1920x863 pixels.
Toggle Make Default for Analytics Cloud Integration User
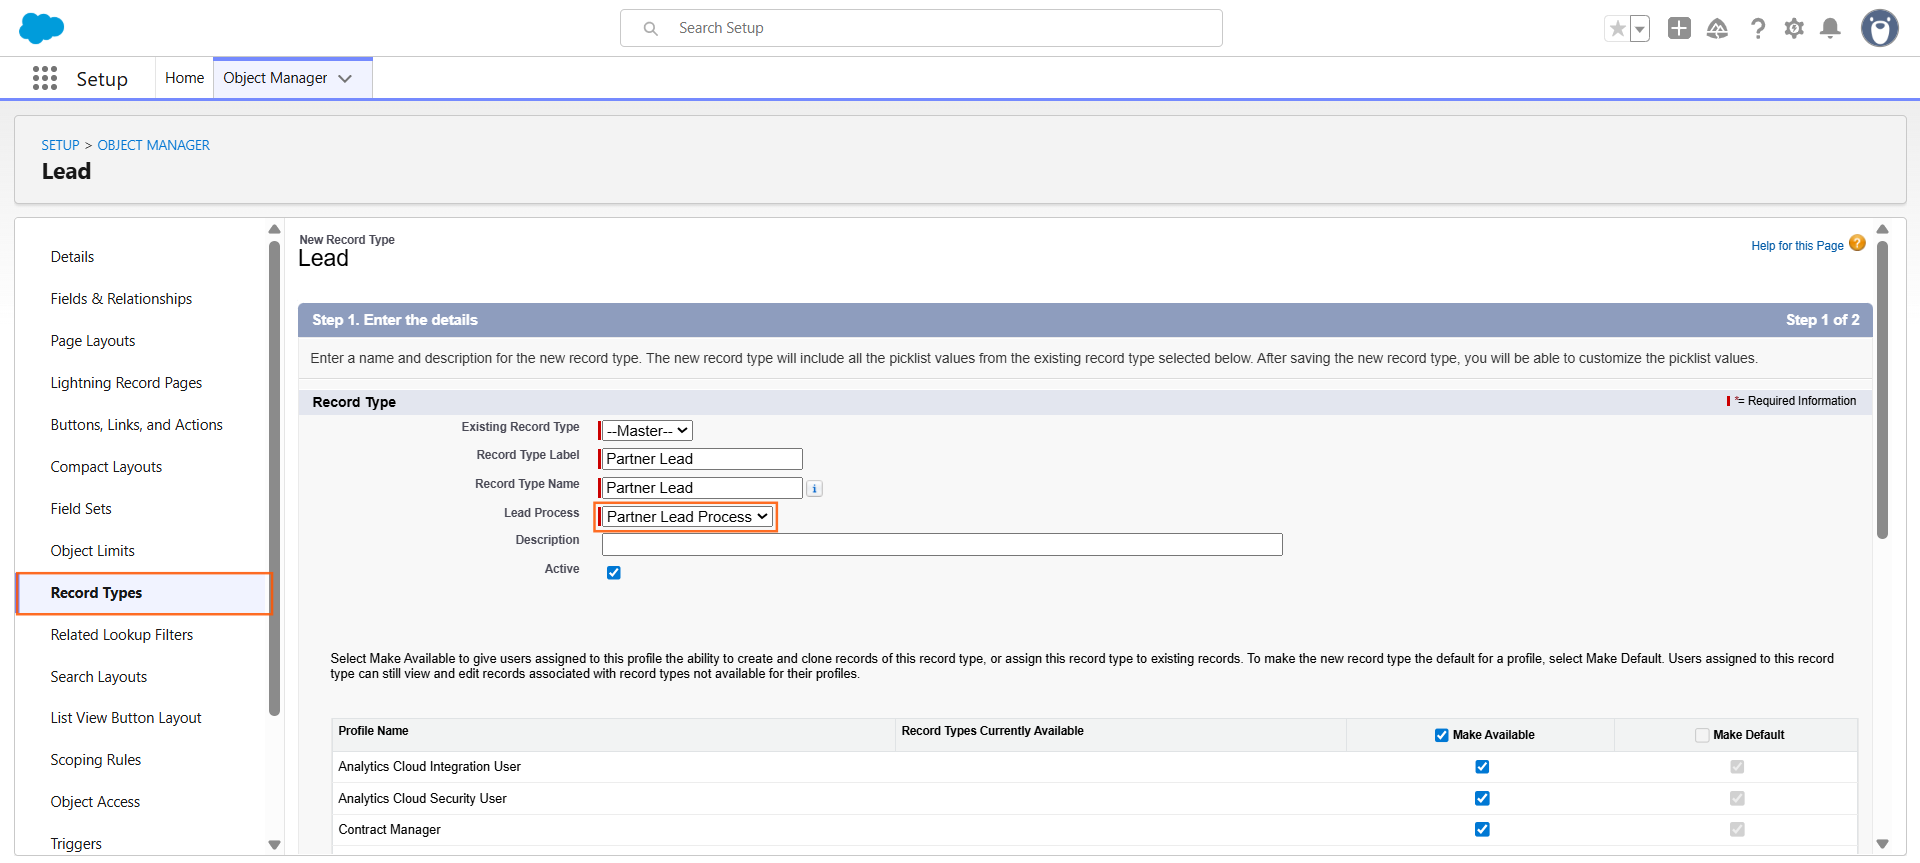[x=1737, y=767]
